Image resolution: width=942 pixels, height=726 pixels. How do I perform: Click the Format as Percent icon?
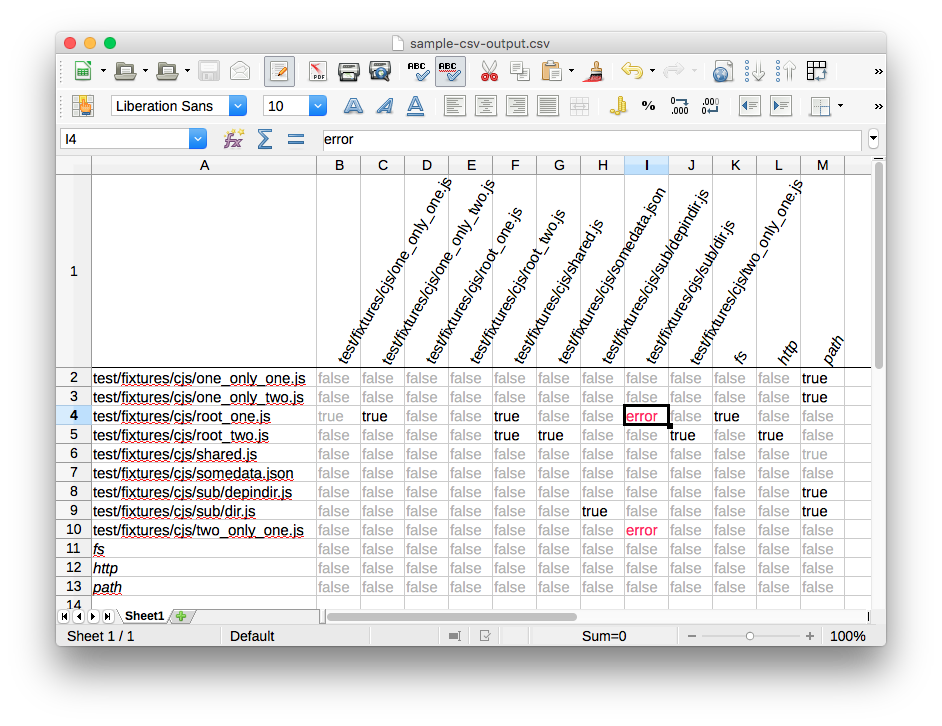pyautogui.click(x=648, y=106)
